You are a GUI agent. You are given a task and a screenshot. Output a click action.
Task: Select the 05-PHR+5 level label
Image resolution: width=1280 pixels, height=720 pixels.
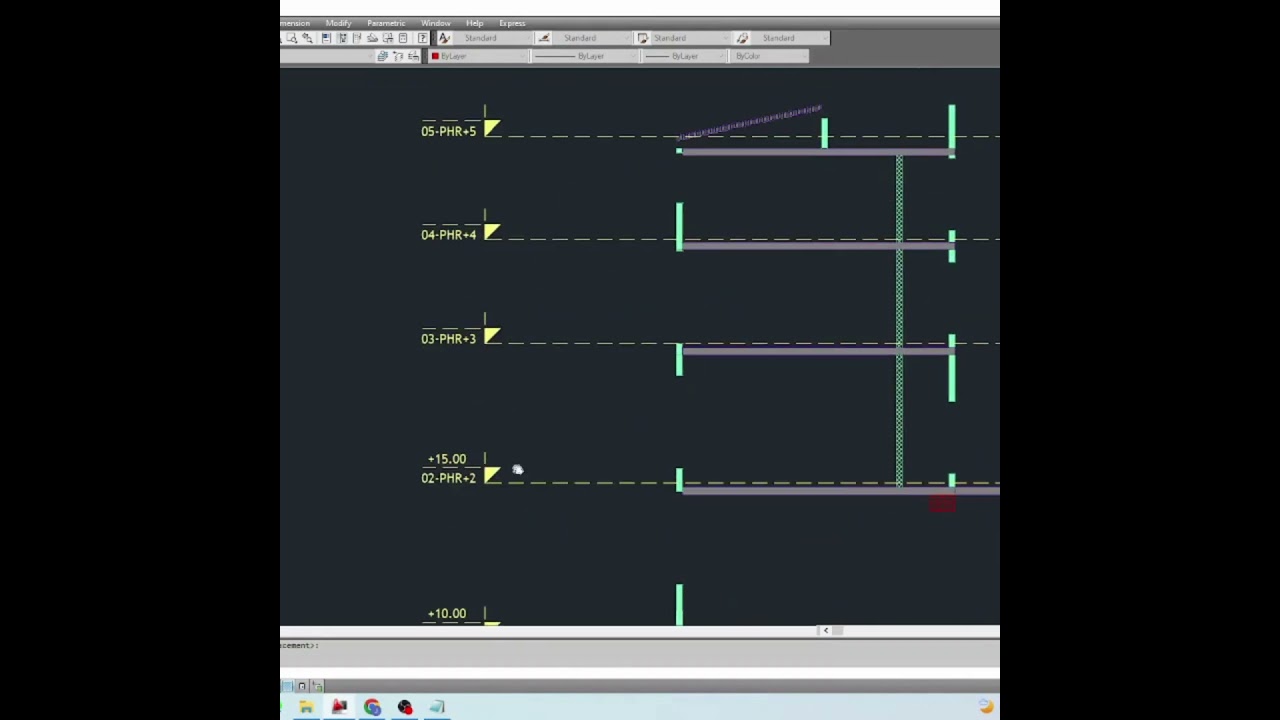pos(448,131)
